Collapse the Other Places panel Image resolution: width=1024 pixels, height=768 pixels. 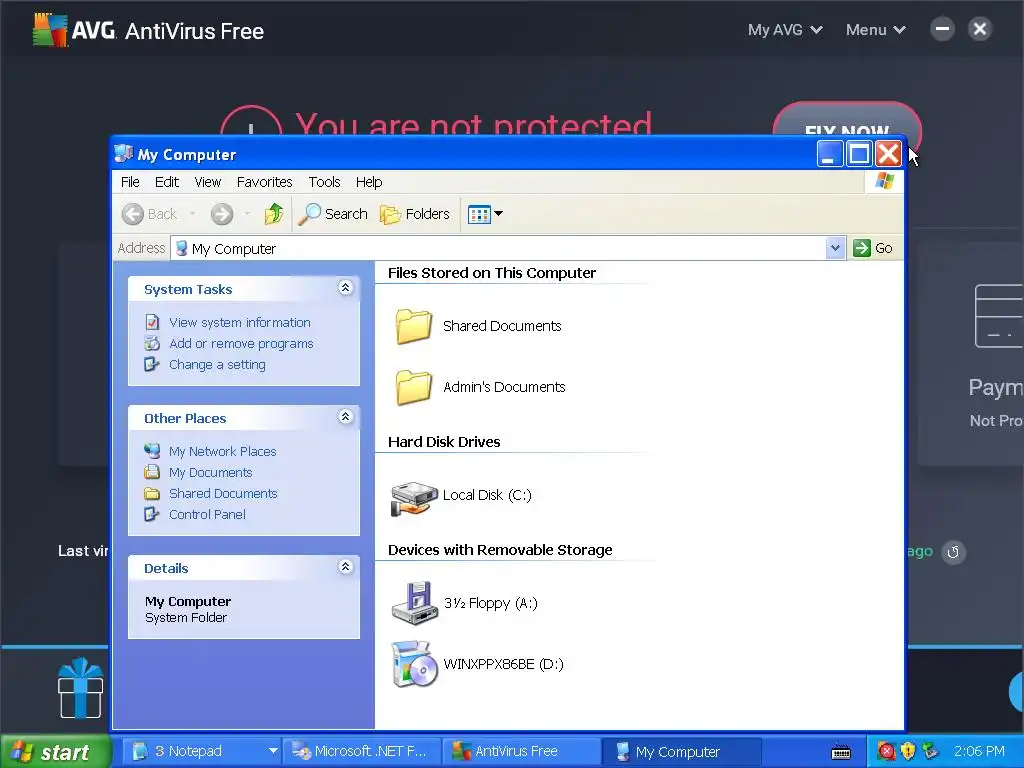tap(345, 417)
